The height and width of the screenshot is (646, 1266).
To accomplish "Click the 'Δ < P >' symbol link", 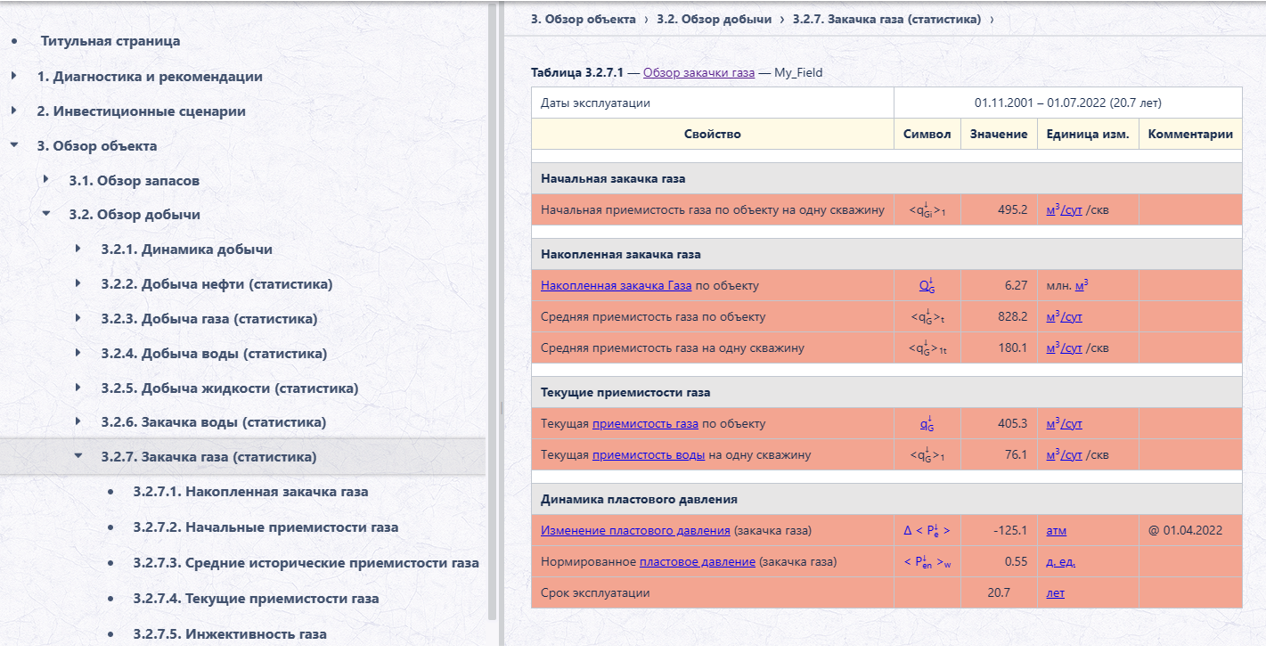I will point(927,531).
